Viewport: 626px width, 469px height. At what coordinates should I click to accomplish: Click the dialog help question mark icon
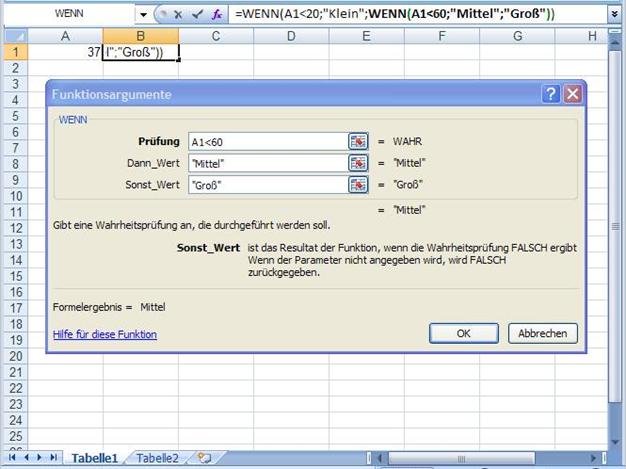[x=551, y=94]
